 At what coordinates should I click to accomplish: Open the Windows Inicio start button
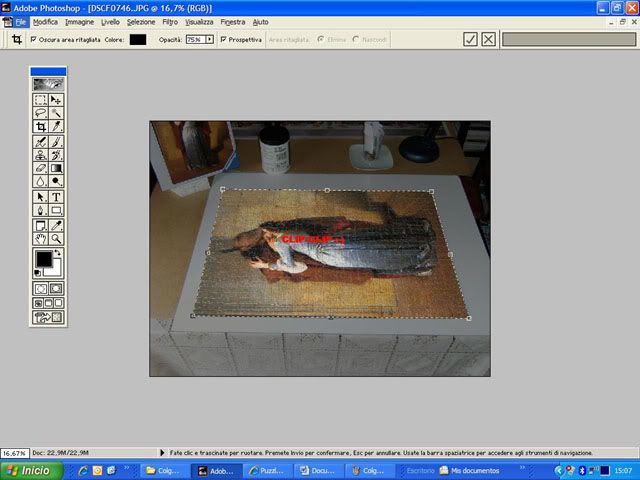[32, 471]
